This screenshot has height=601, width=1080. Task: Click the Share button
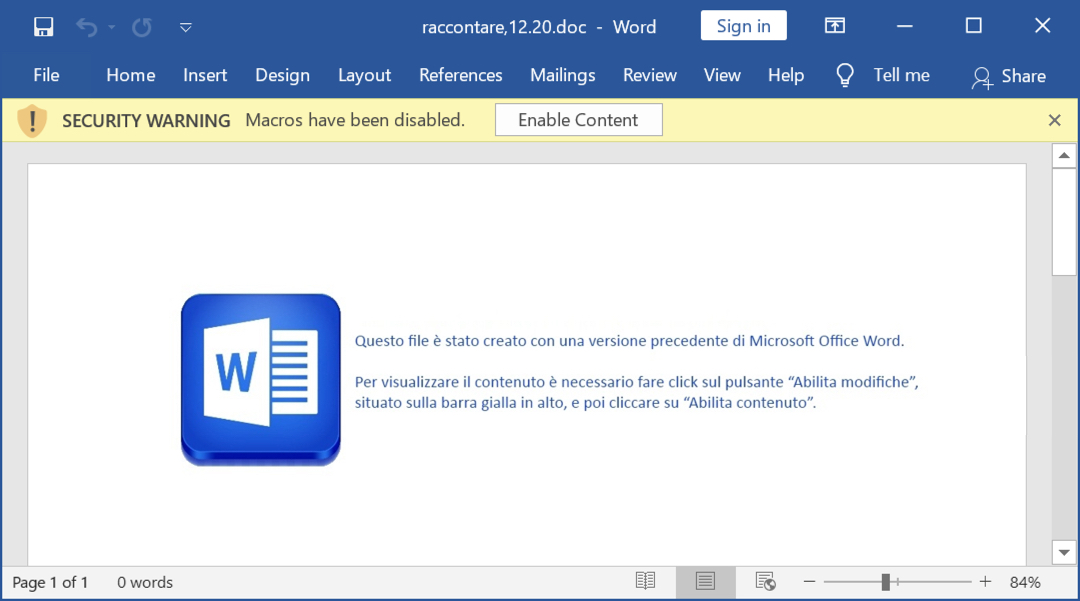pyautogui.click(x=1009, y=76)
